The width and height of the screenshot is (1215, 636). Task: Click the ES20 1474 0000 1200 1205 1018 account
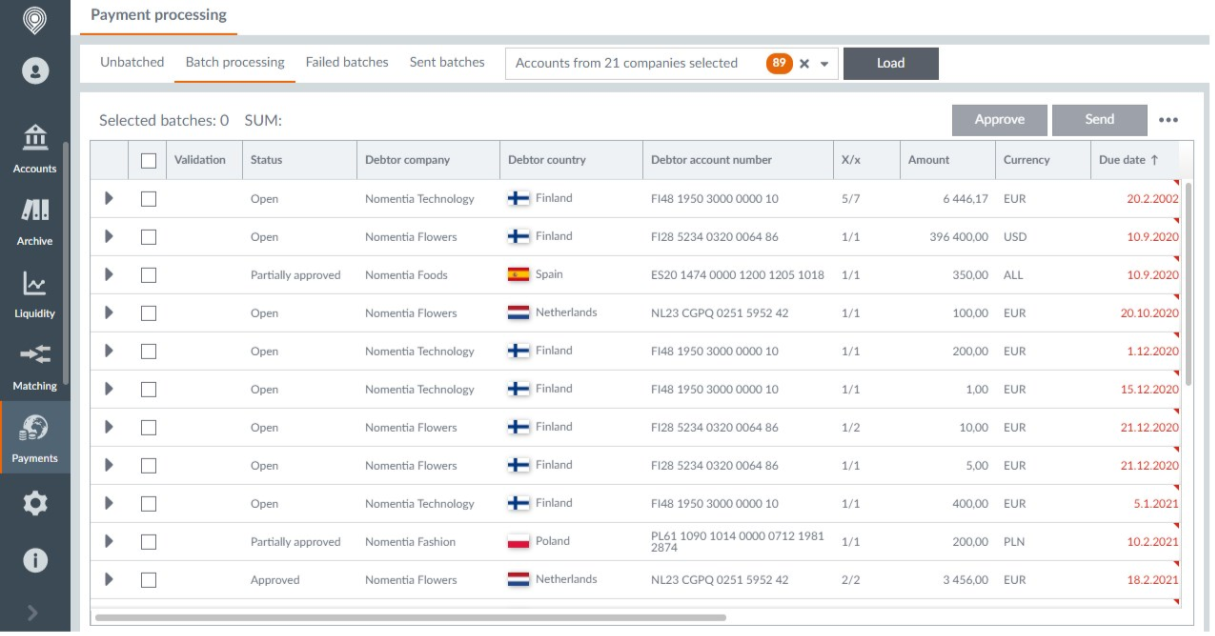738,275
